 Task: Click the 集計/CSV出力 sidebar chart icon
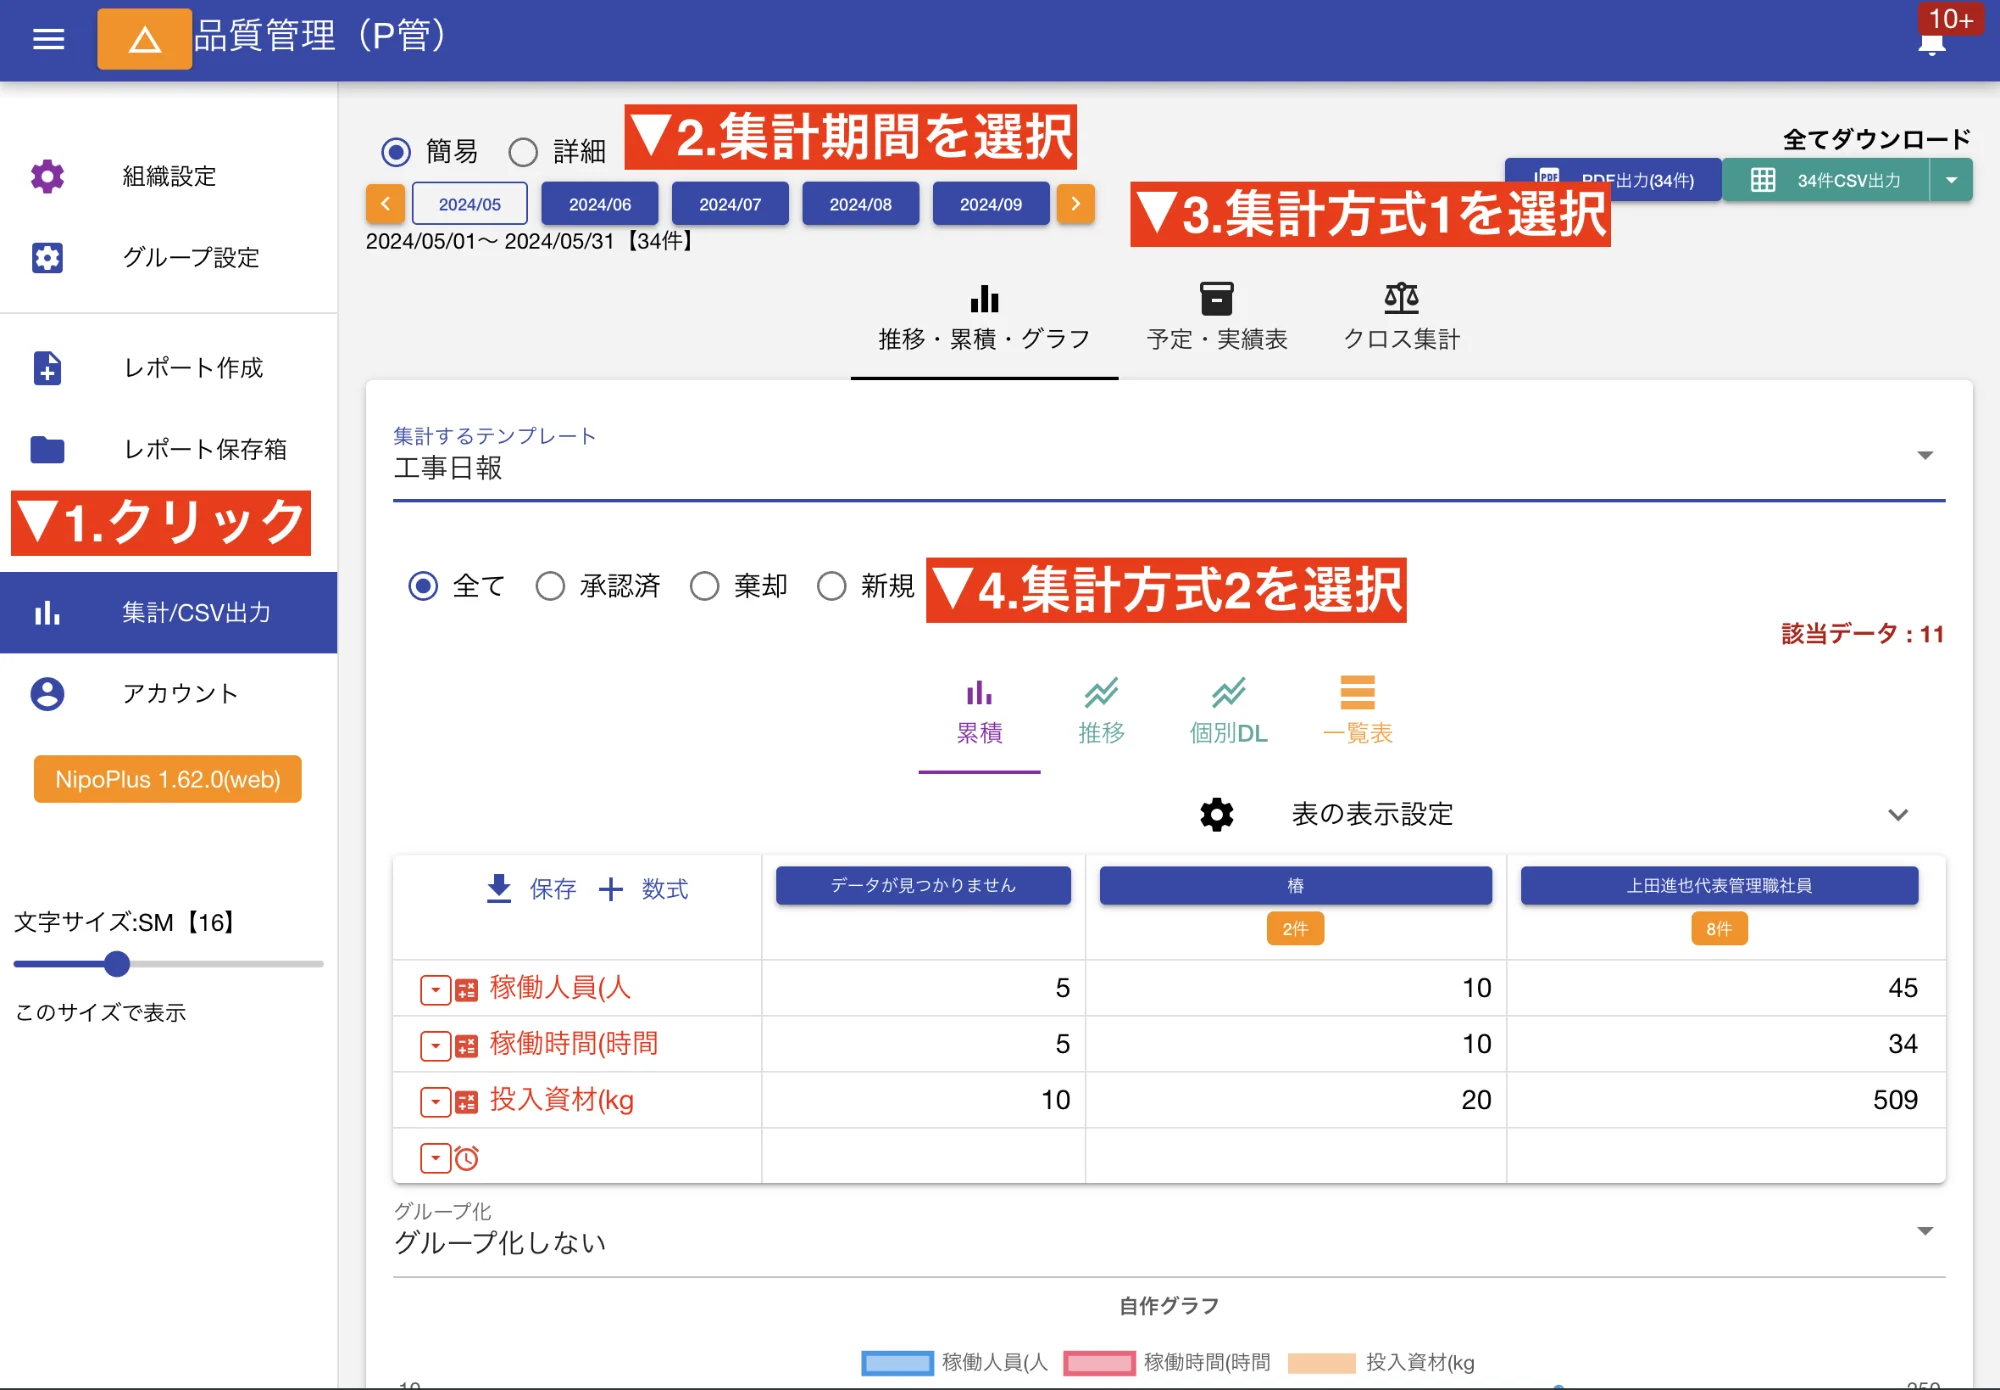[x=46, y=613]
